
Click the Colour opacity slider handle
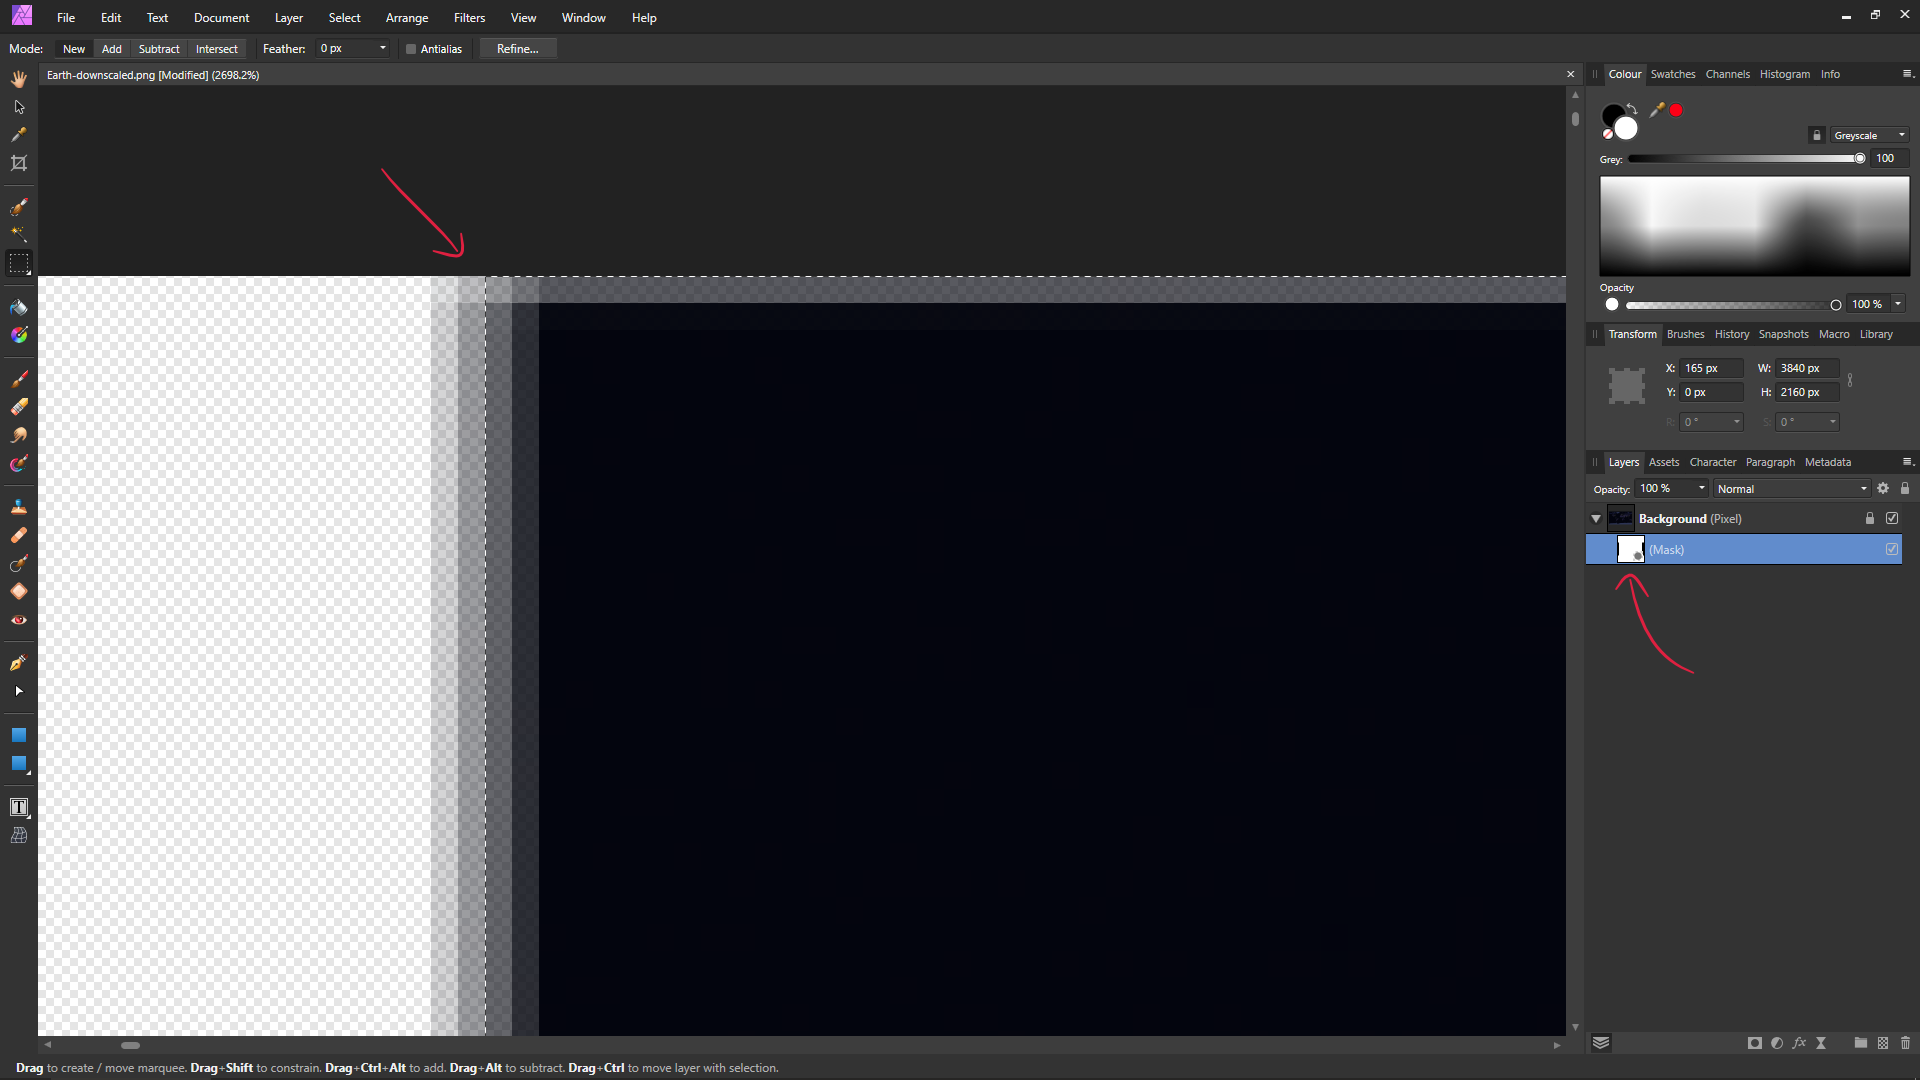[x=1836, y=305]
